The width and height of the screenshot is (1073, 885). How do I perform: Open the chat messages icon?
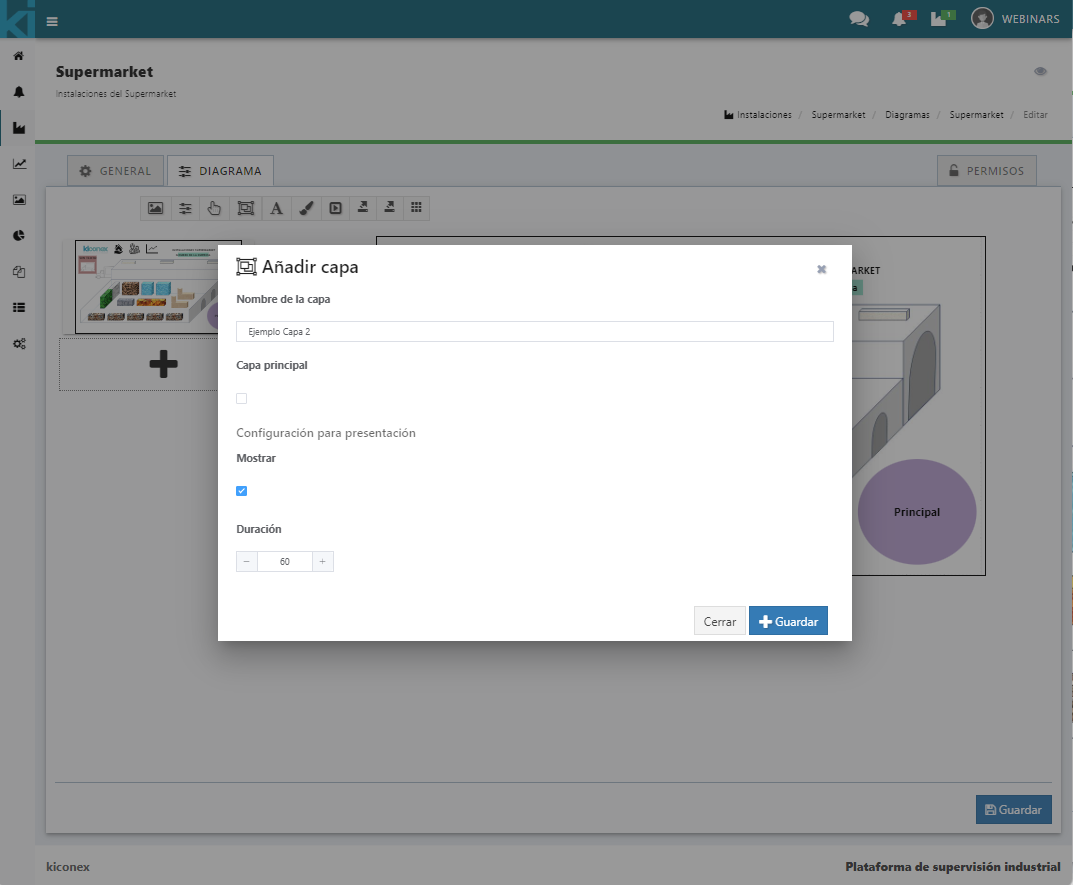(858, 19)
